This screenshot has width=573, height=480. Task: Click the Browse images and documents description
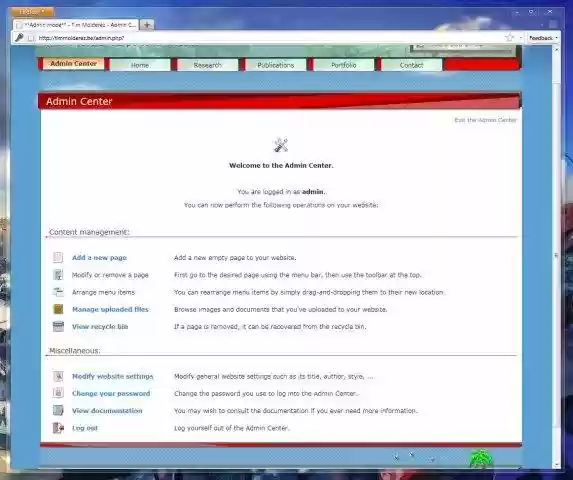coord(280,309)
